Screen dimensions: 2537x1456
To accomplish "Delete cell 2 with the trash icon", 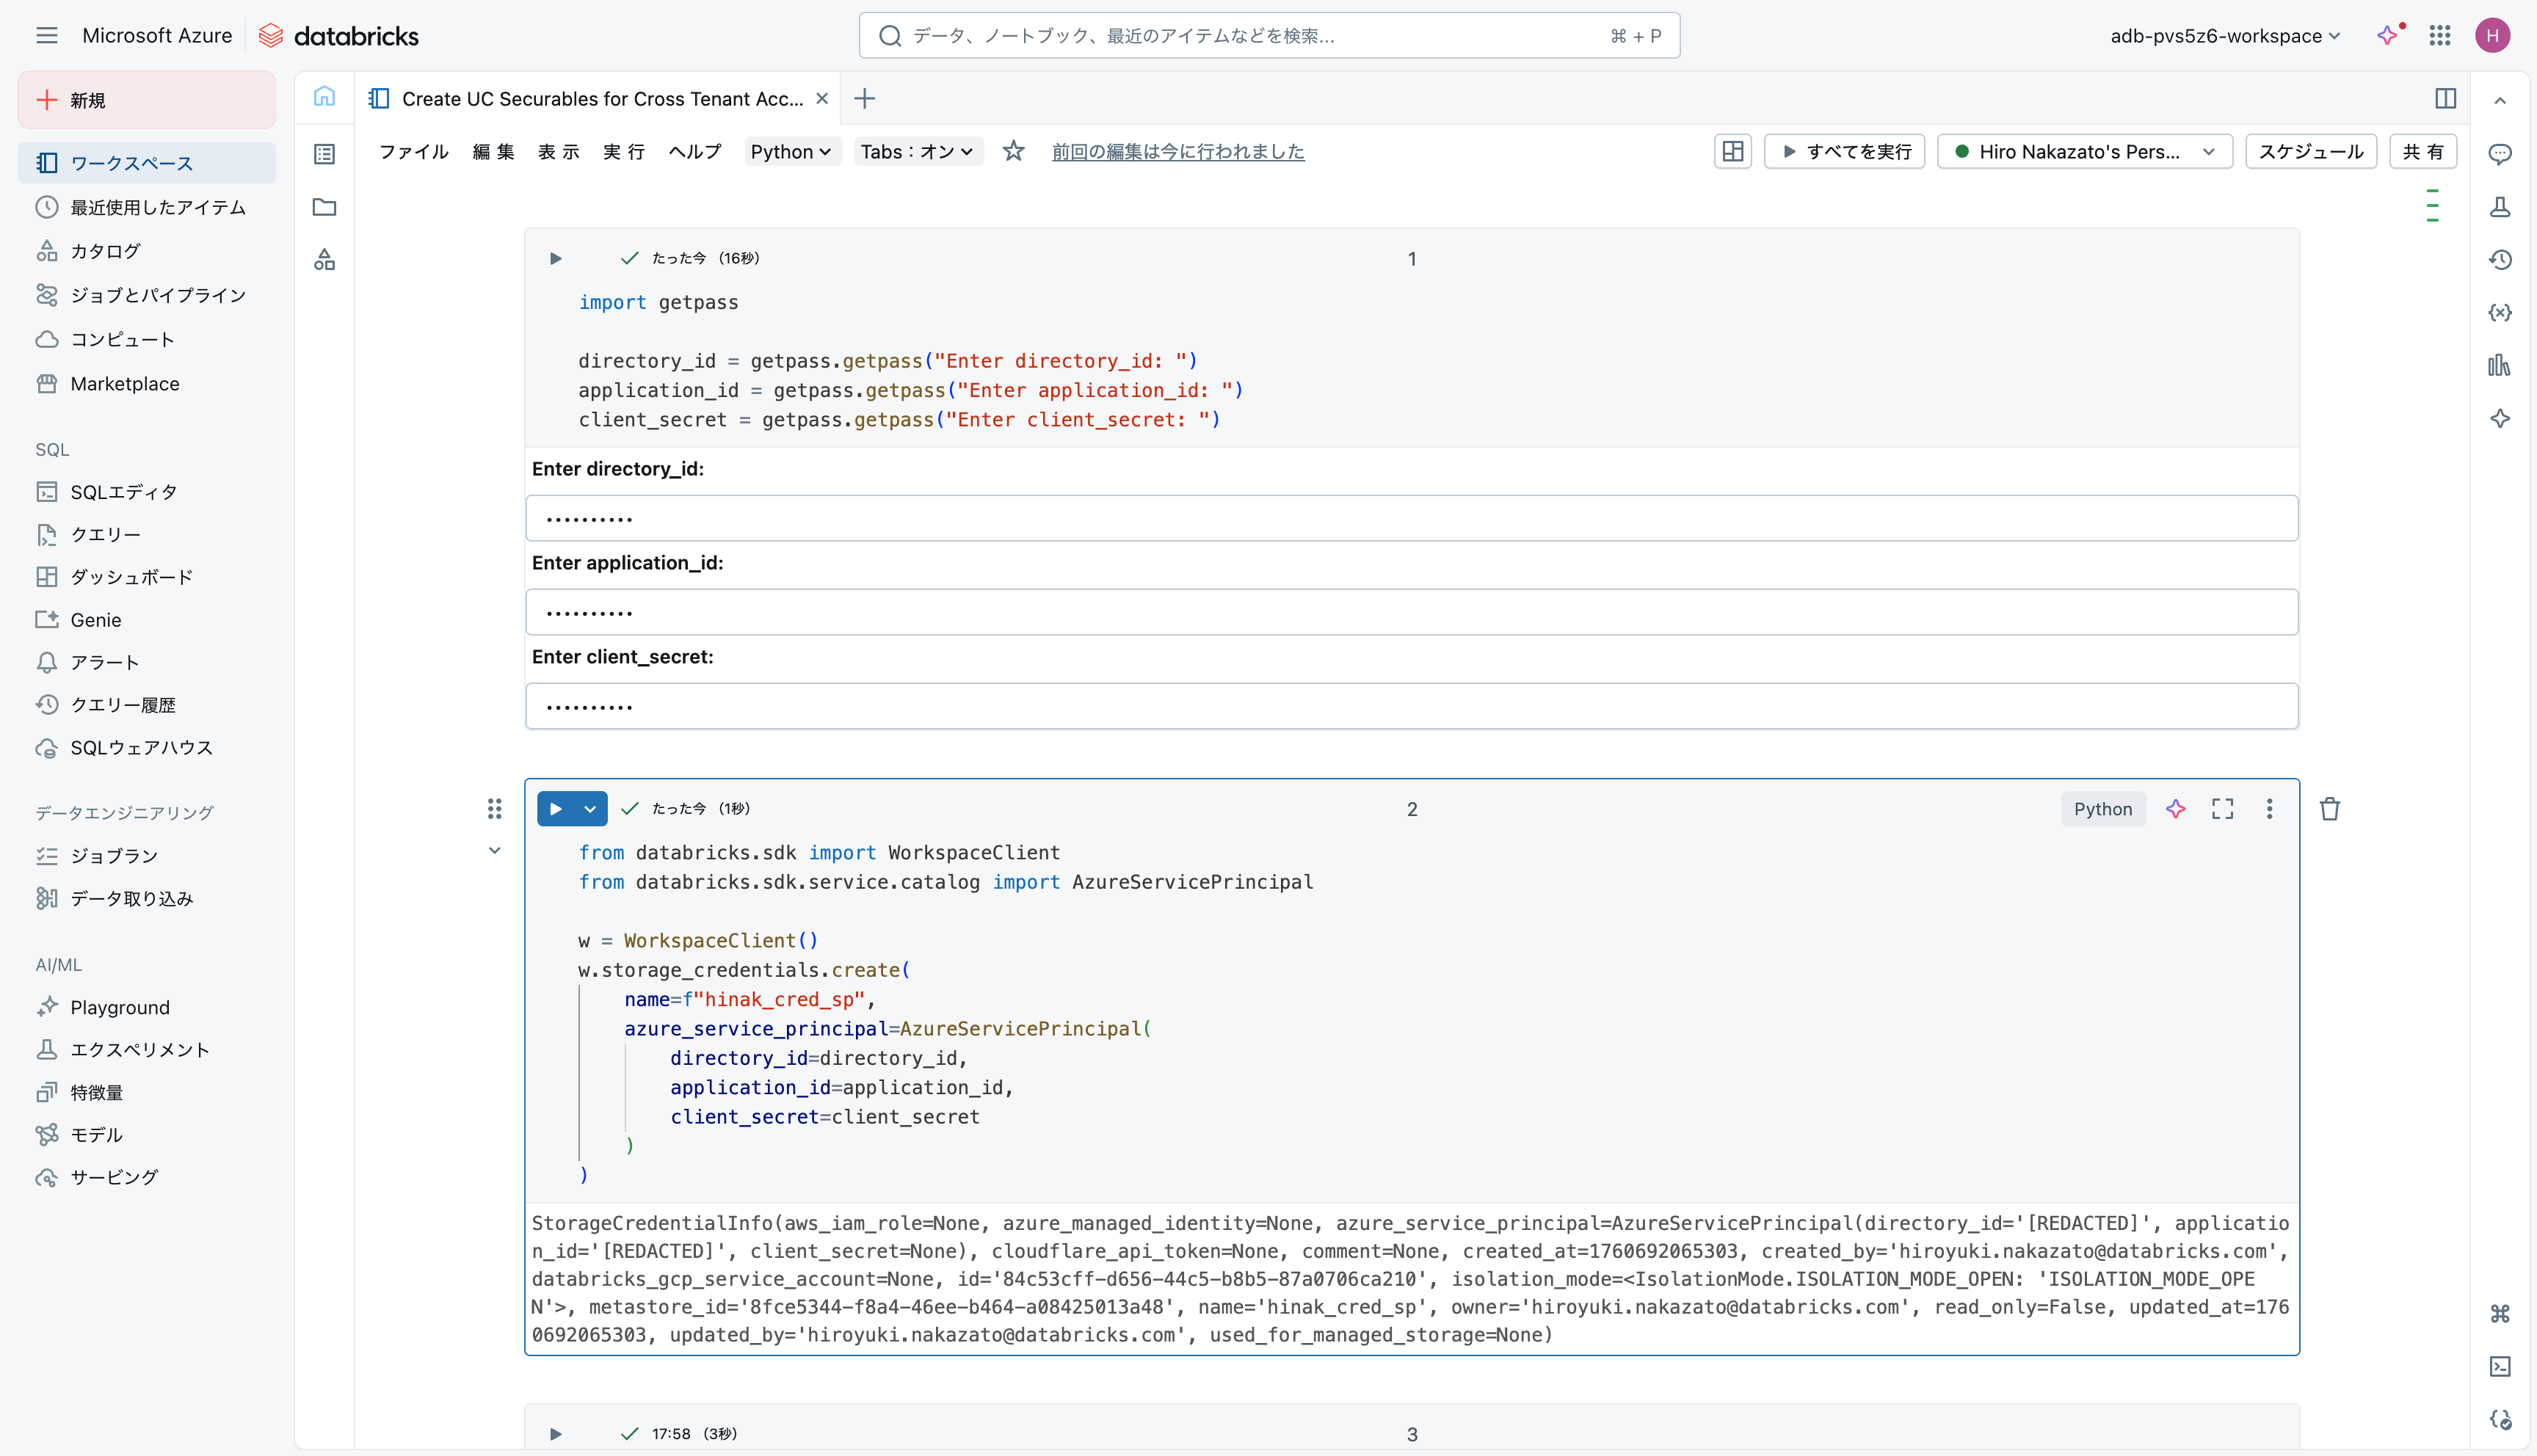I will click(x=2329, y=809).
